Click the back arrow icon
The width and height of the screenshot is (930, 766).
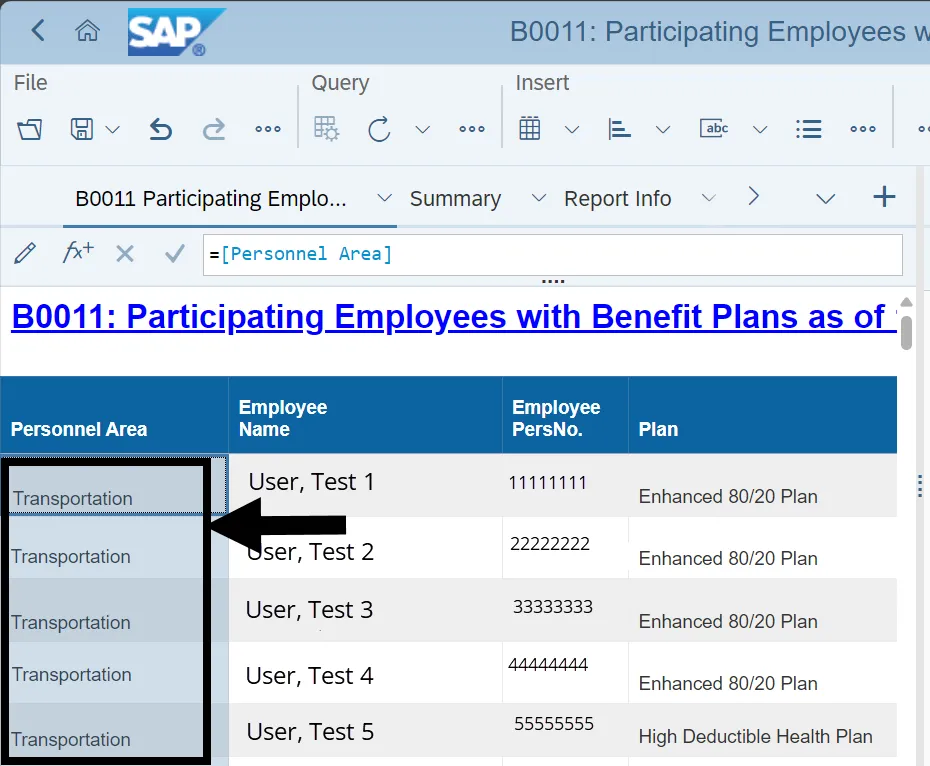38,31
